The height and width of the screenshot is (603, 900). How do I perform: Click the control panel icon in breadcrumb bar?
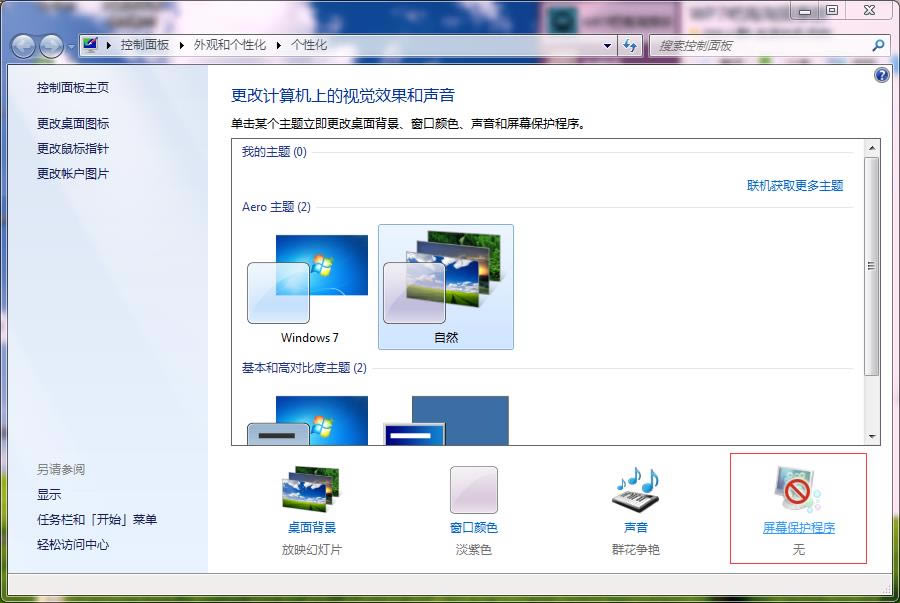click(88, 45)
